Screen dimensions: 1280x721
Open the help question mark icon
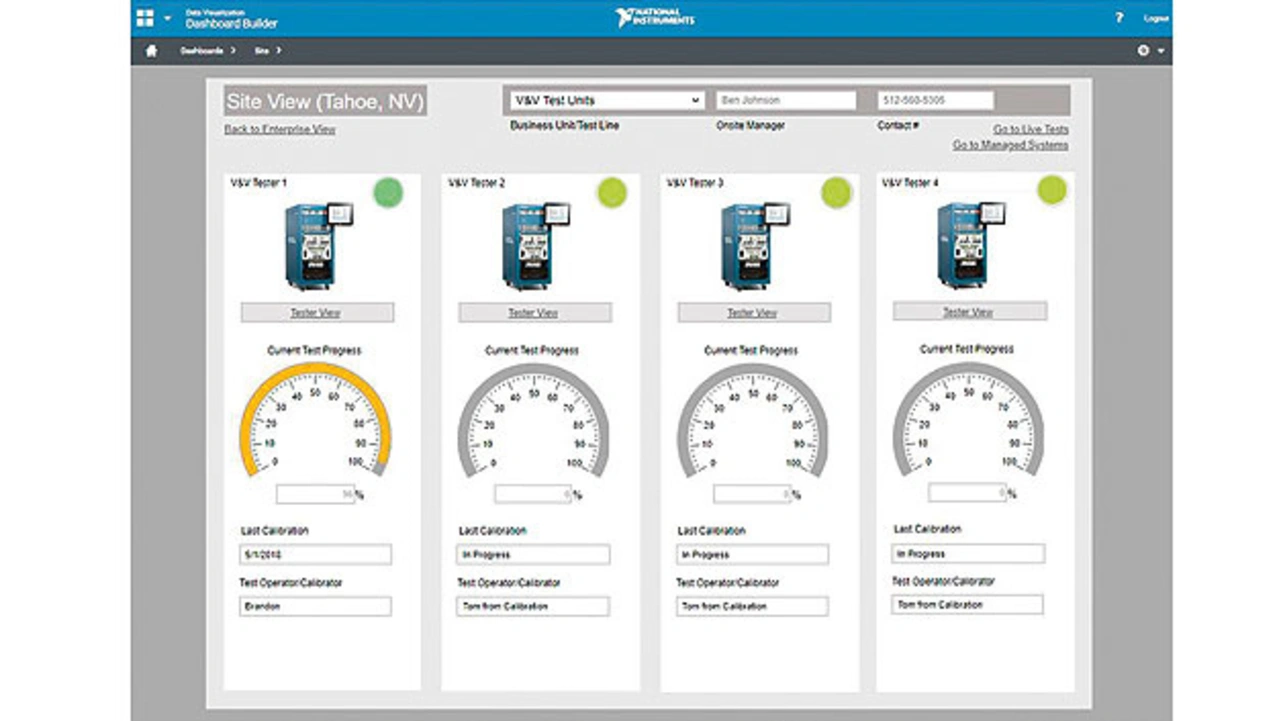[x=1119, y=18]
